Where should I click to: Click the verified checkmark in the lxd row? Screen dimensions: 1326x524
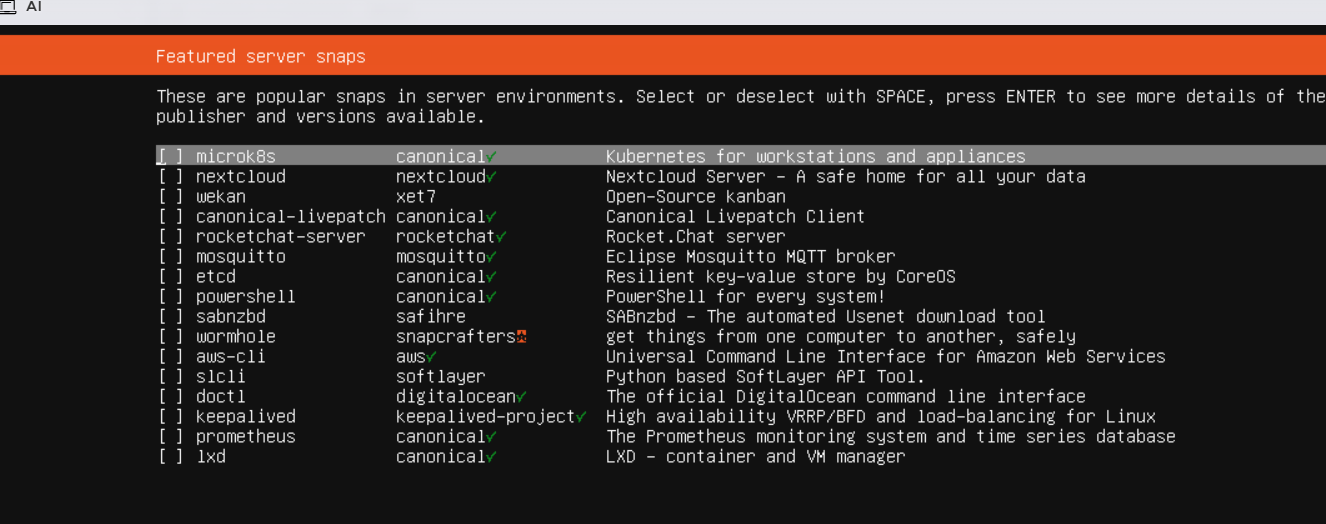[x=492, y=457]
